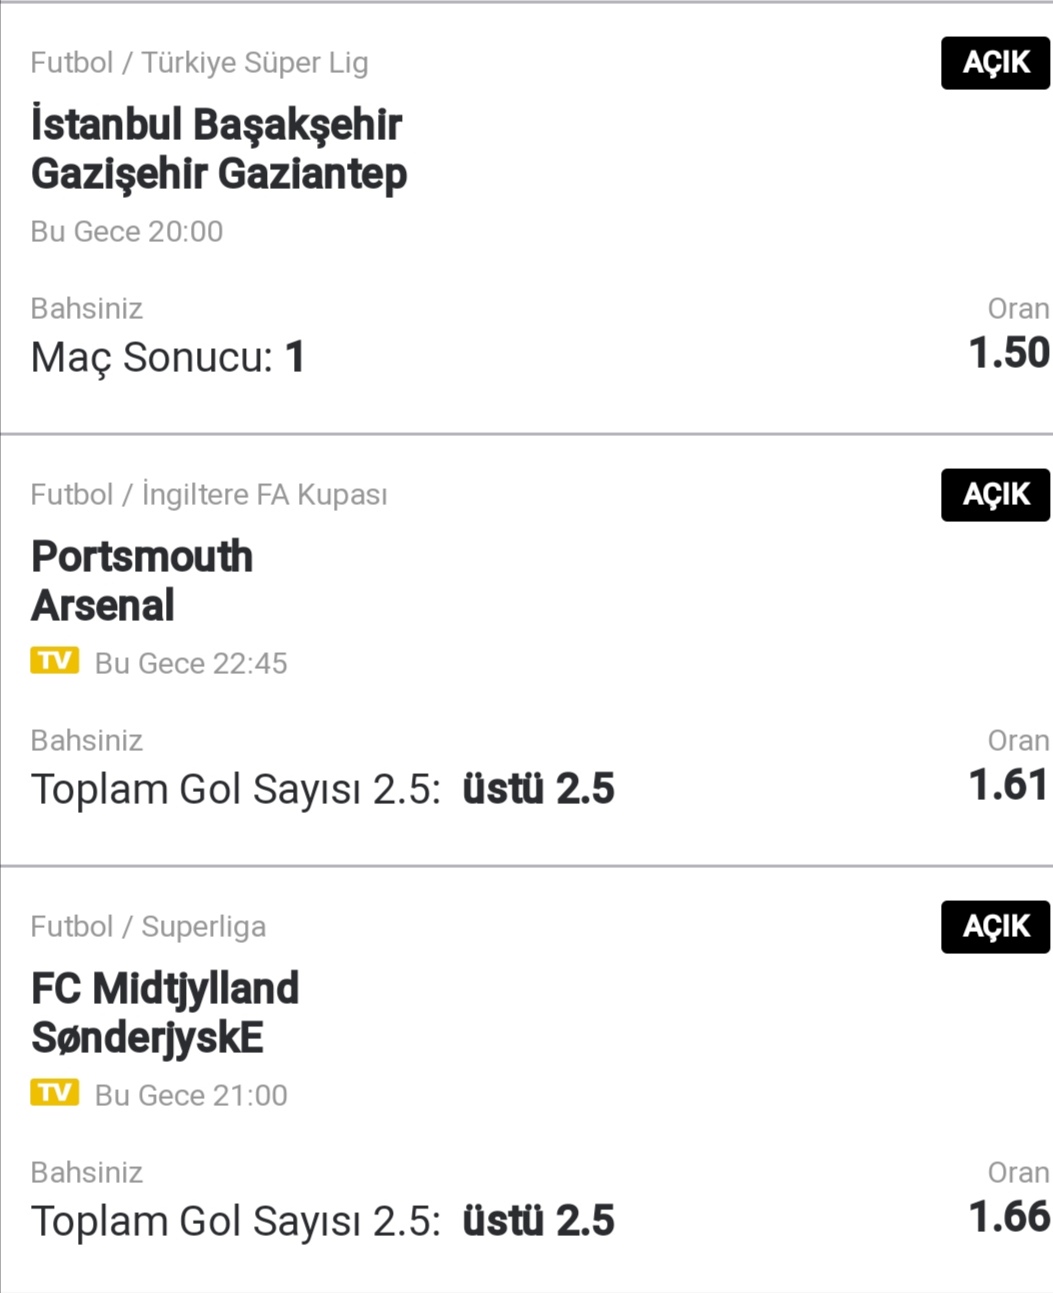Click Portsmouth Toplam Gol Sayısı üstü 2.5 selection
Image resolution: width=1053 pixels, height=1293 pixels.
322,789
